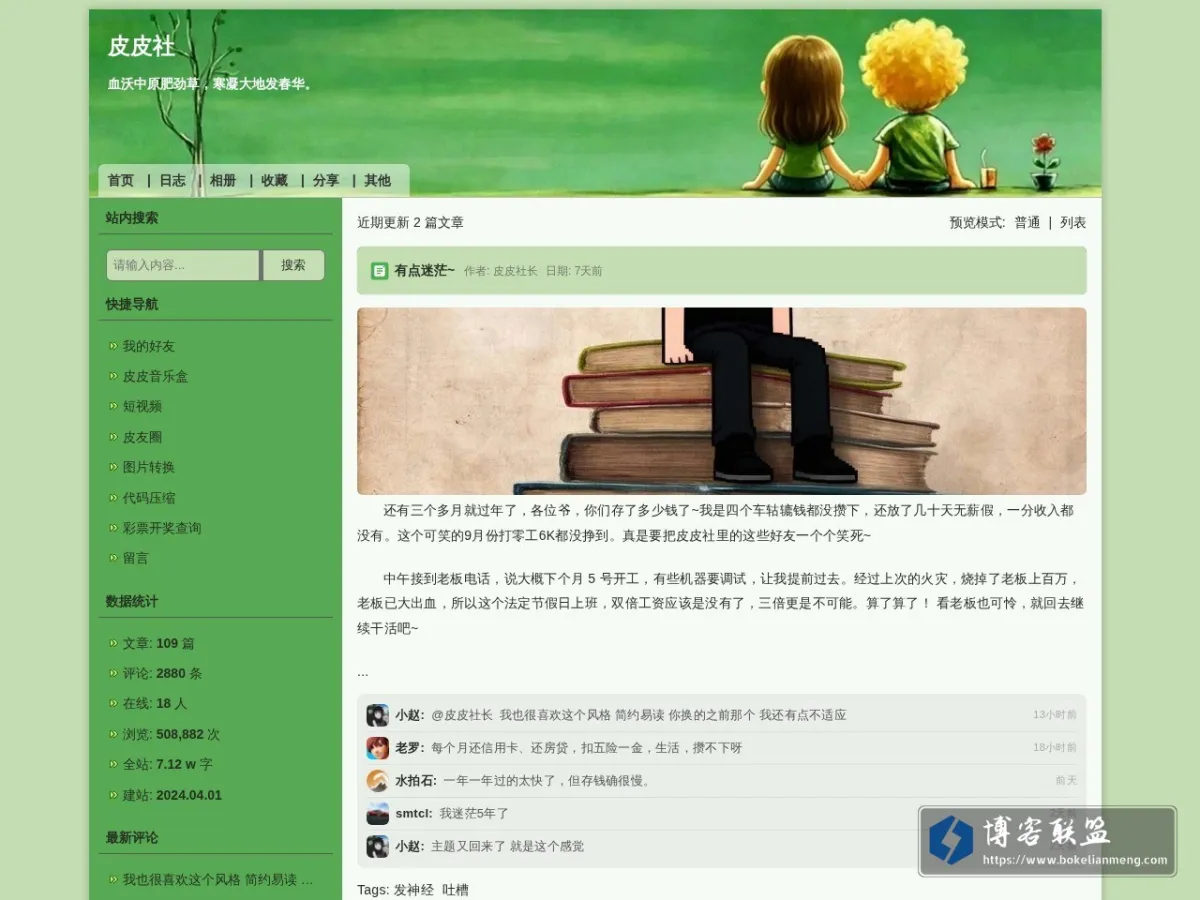The width and height of the screenshot is (1200, 900).
Task: Open 我的好友 in quick navigation
Action: [148, 346]
